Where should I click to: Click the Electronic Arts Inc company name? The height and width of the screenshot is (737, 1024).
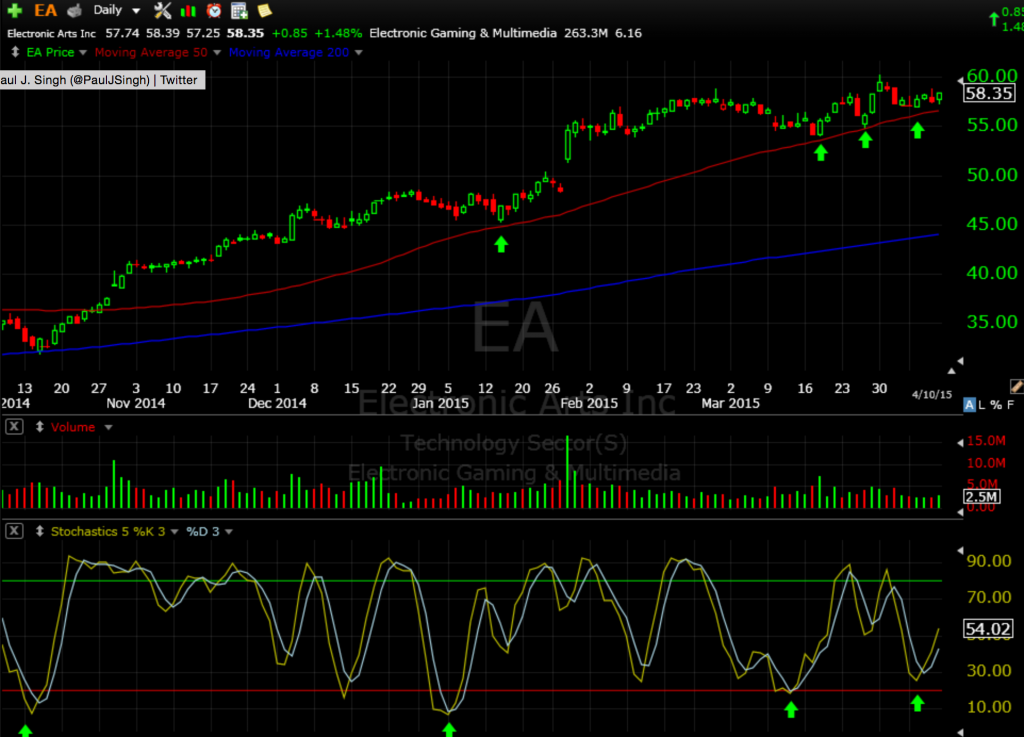click(x=51, y=33)
